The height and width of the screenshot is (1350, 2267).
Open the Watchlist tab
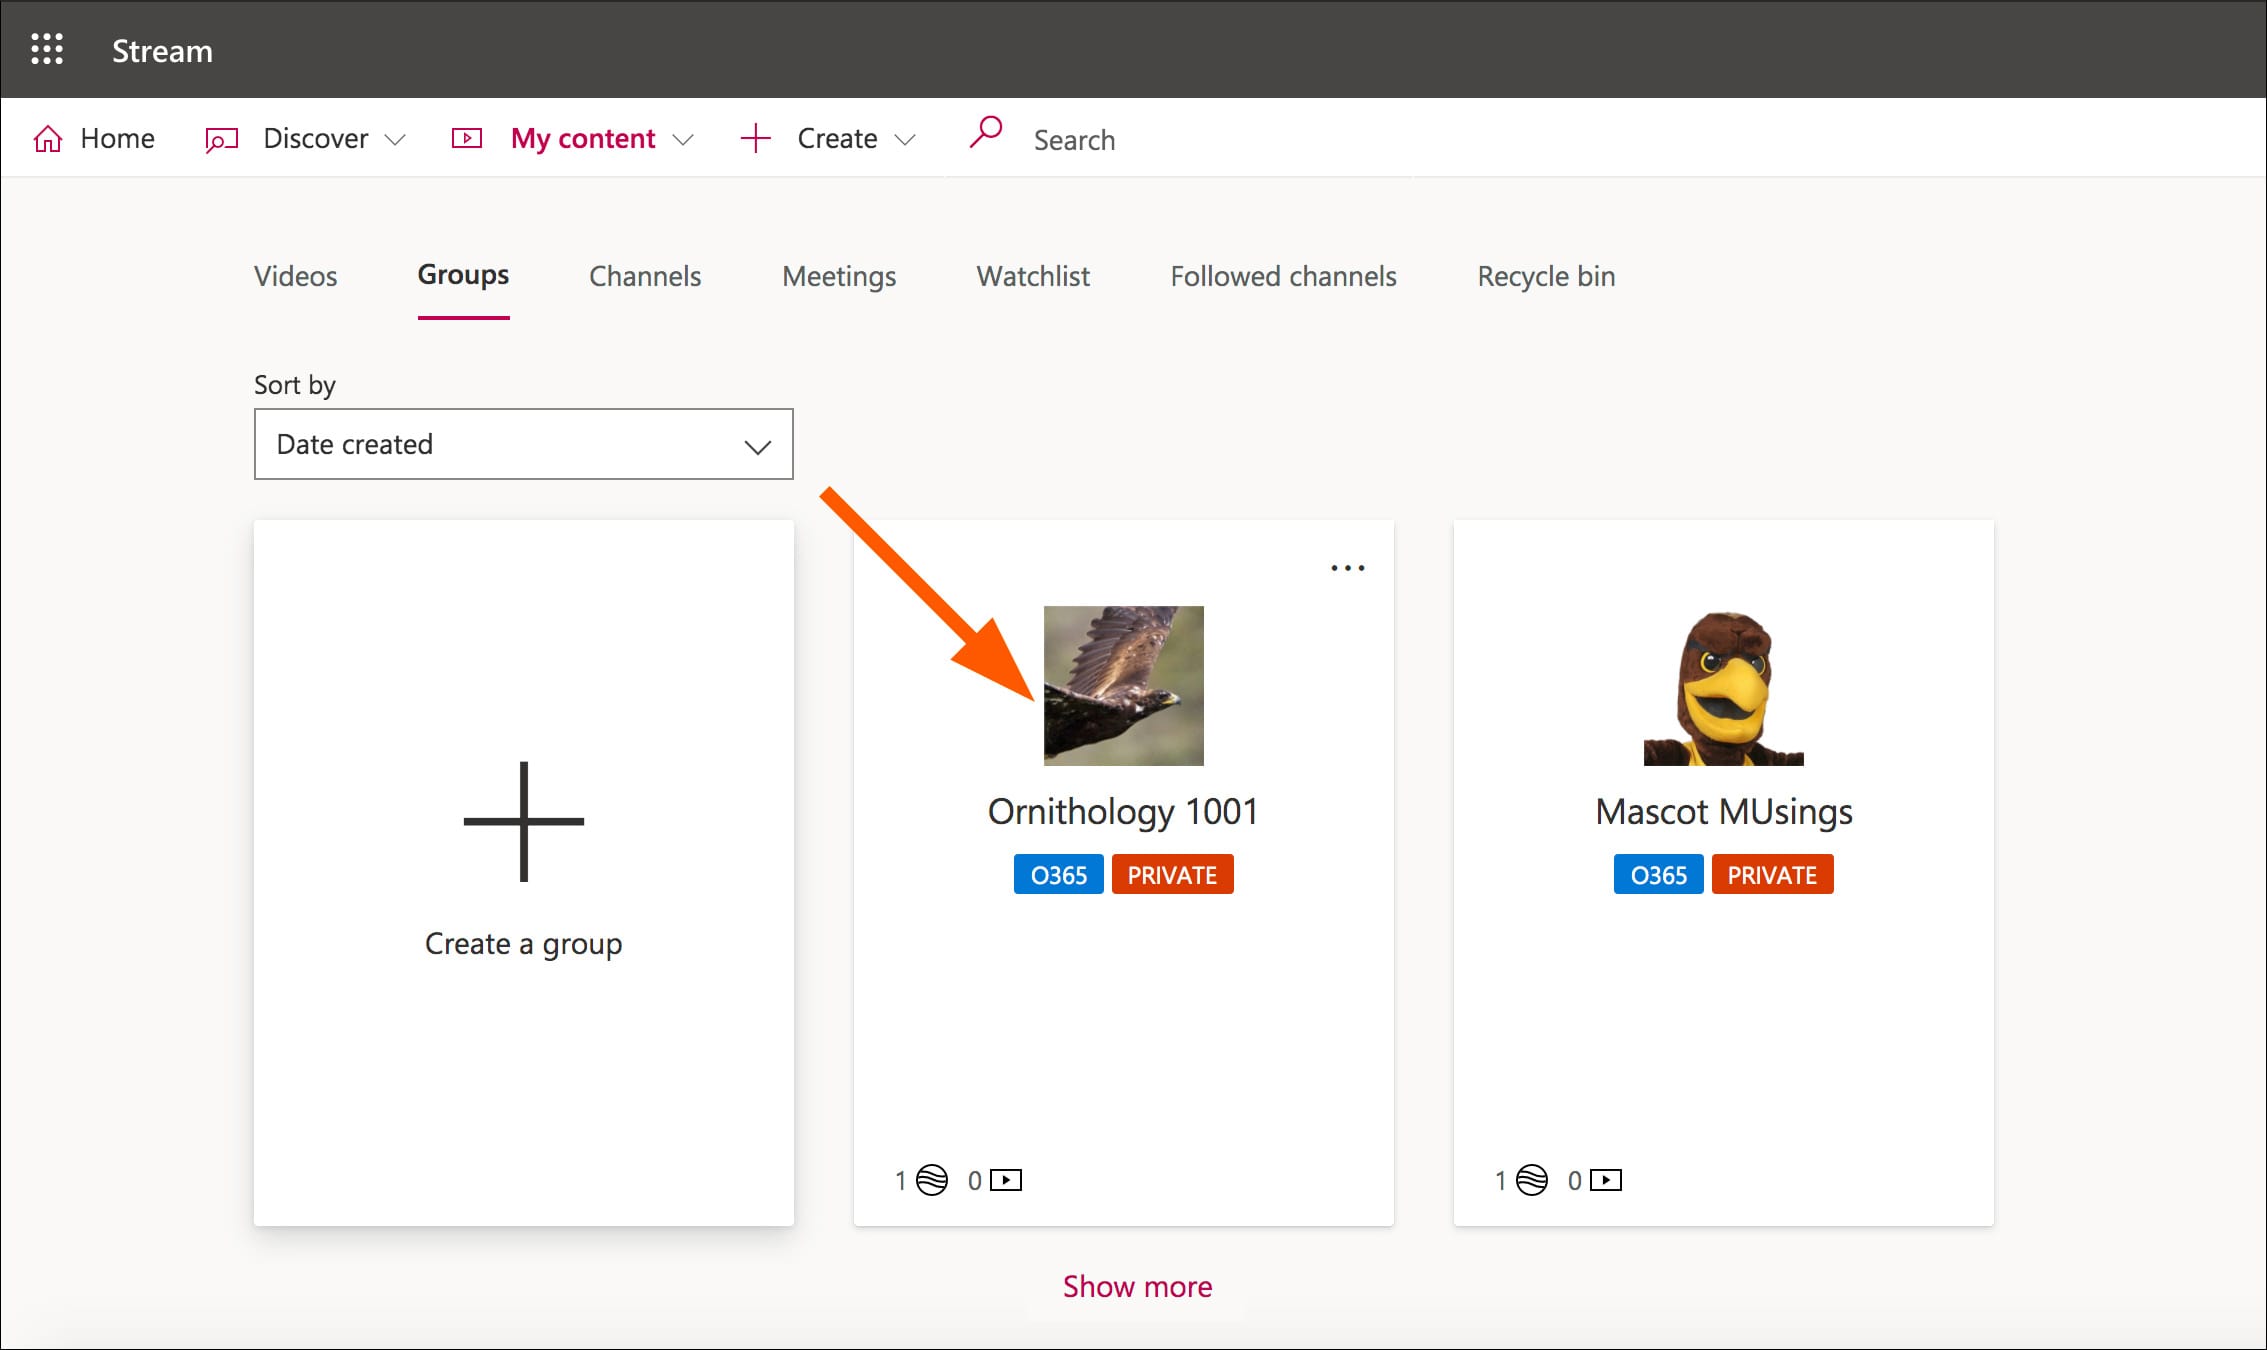[1033, 276]
